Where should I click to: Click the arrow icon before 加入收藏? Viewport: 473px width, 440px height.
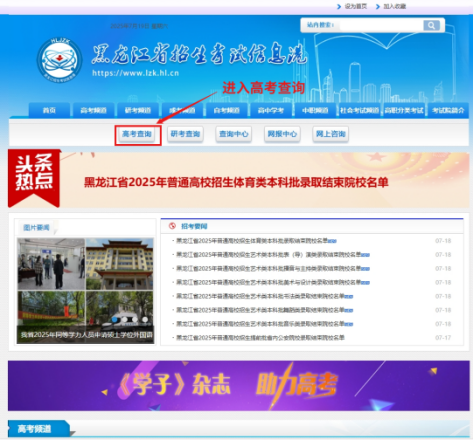coord(378,6)
